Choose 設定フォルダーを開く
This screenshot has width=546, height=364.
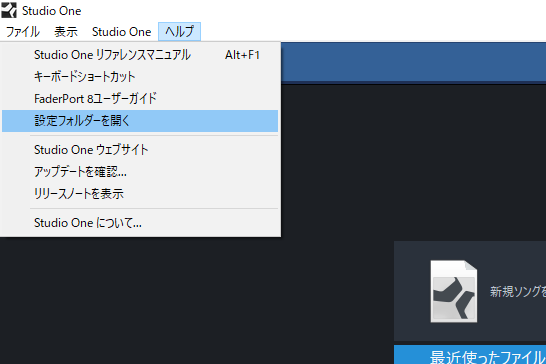[x=140, y=121]
